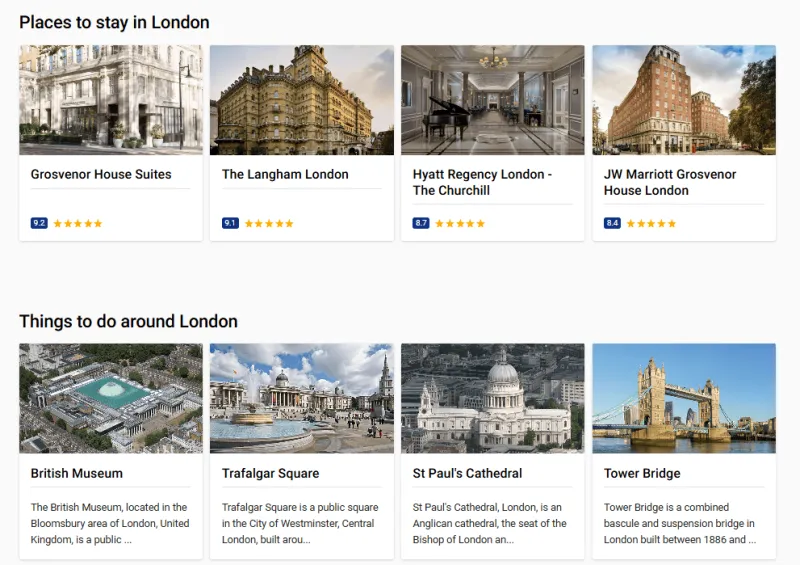The width and height of the screenshot is (800, 565).
Task: Open the Trafalgar Square title link
Action: (270, 473)
